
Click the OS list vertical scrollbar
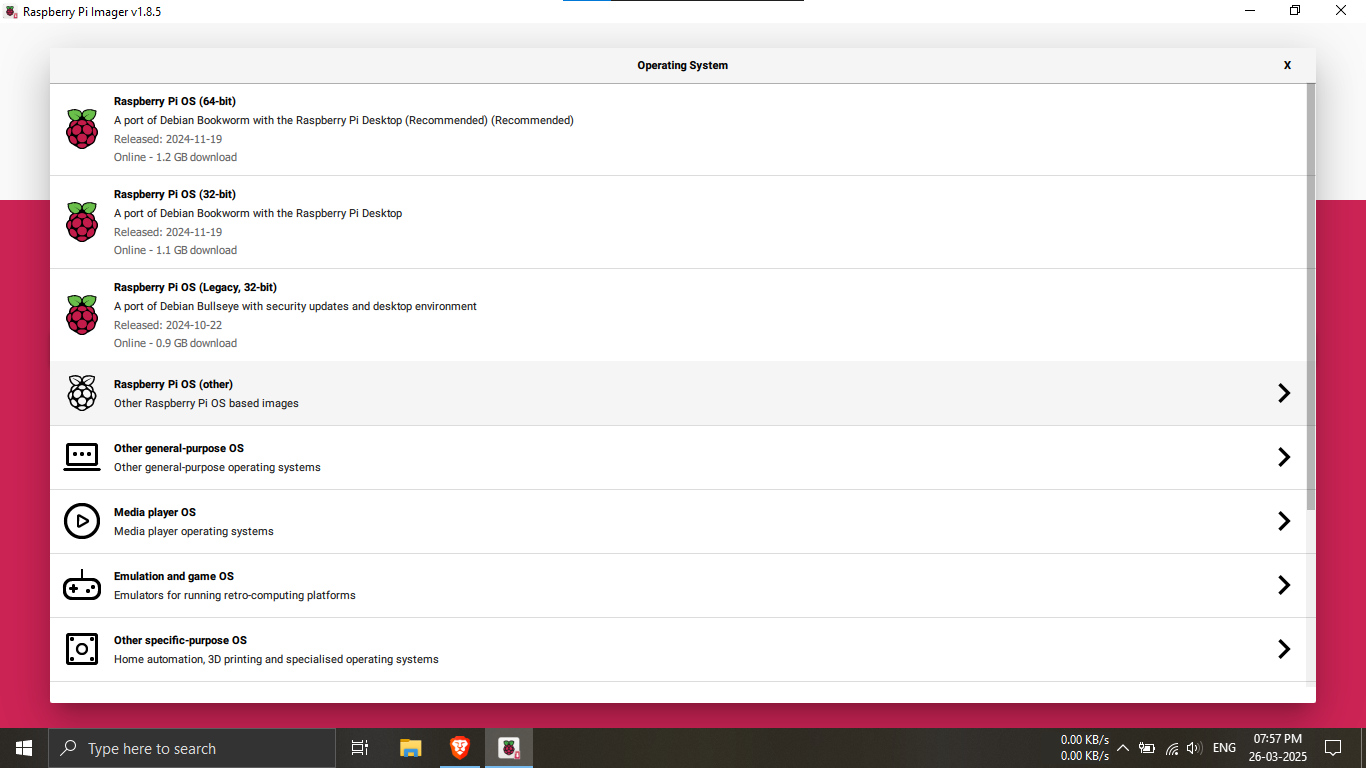[1311, 300]
